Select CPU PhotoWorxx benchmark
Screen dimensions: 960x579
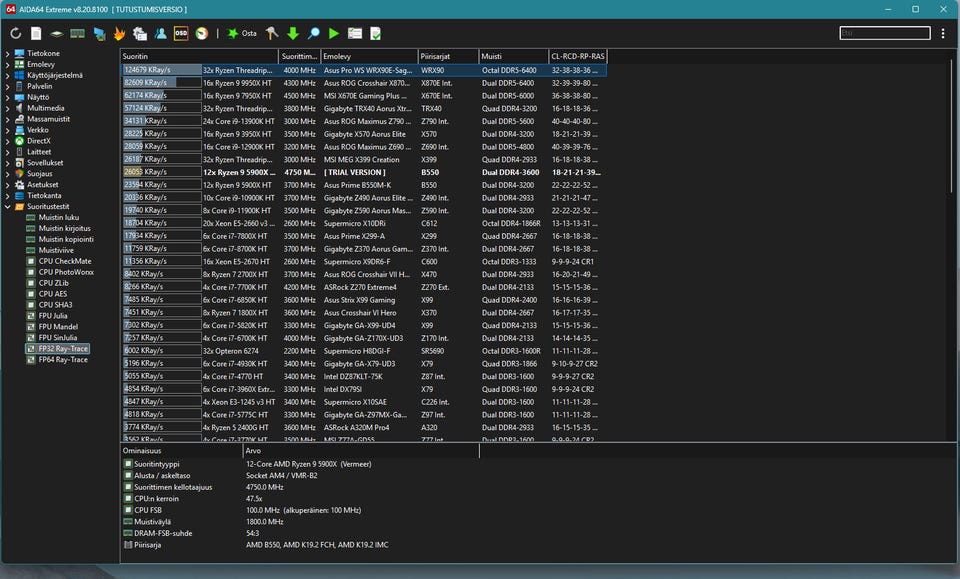coord(64,271)
